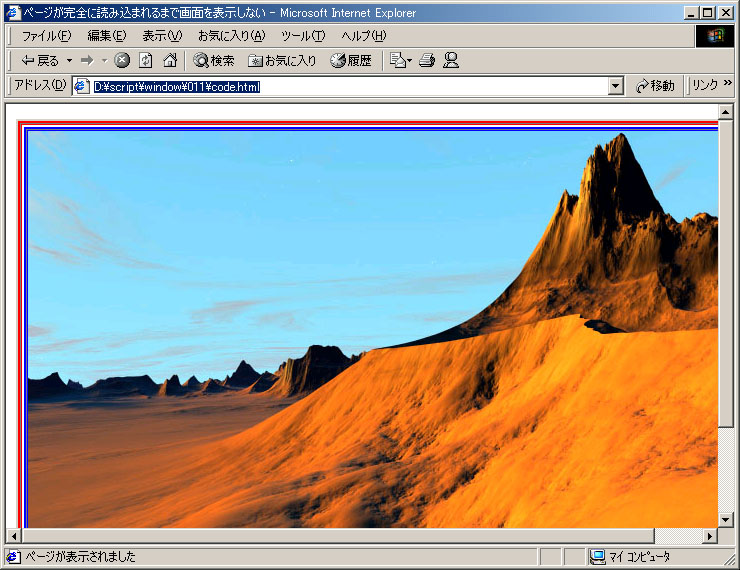Click the 移動 go button

655,86
